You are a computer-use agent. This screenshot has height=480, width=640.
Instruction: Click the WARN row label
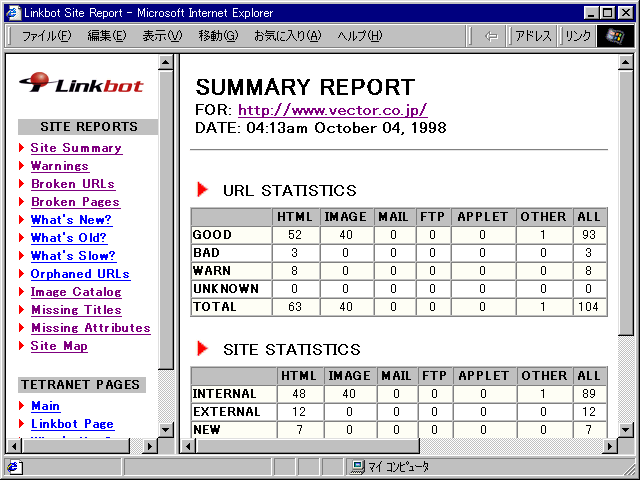coord(212,271)
